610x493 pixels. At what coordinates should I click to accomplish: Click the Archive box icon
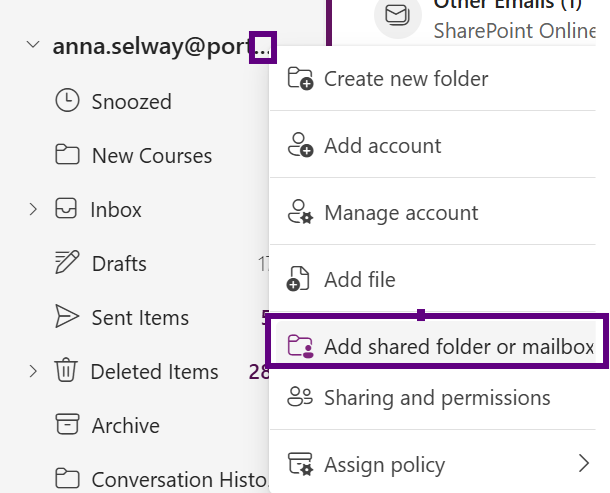(67, 425)
